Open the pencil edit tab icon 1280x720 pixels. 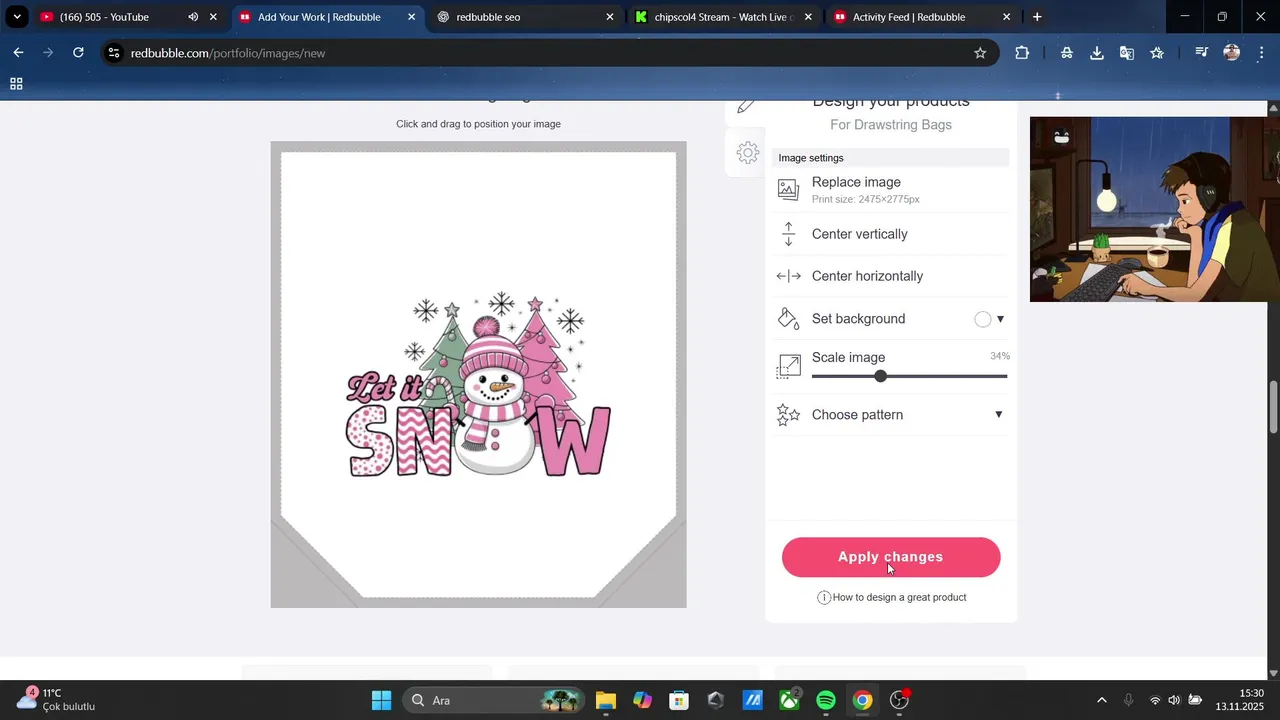point(746,106)
